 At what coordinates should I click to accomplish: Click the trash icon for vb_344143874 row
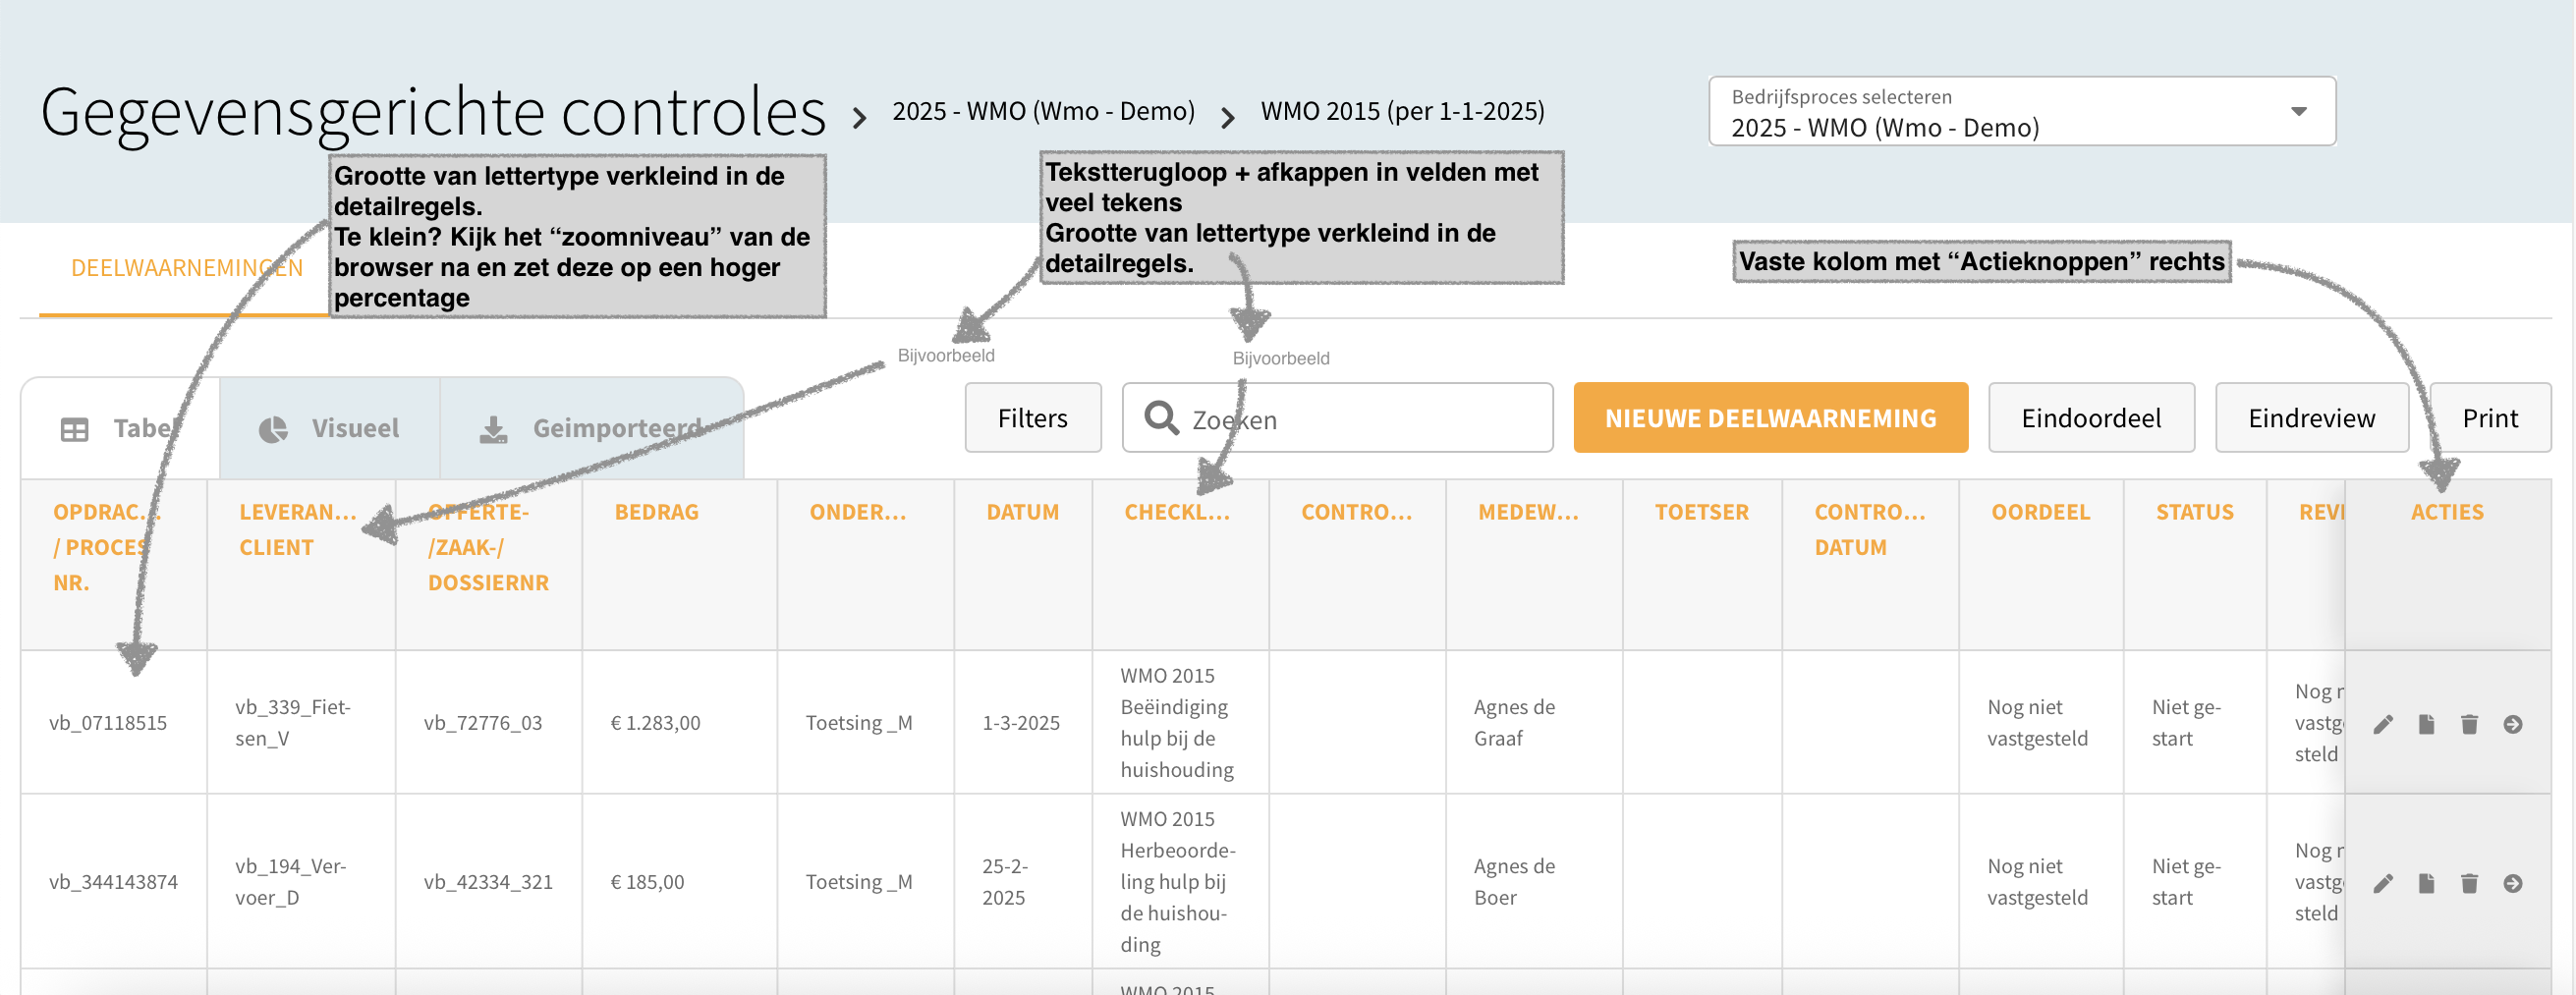point(2469,883)
